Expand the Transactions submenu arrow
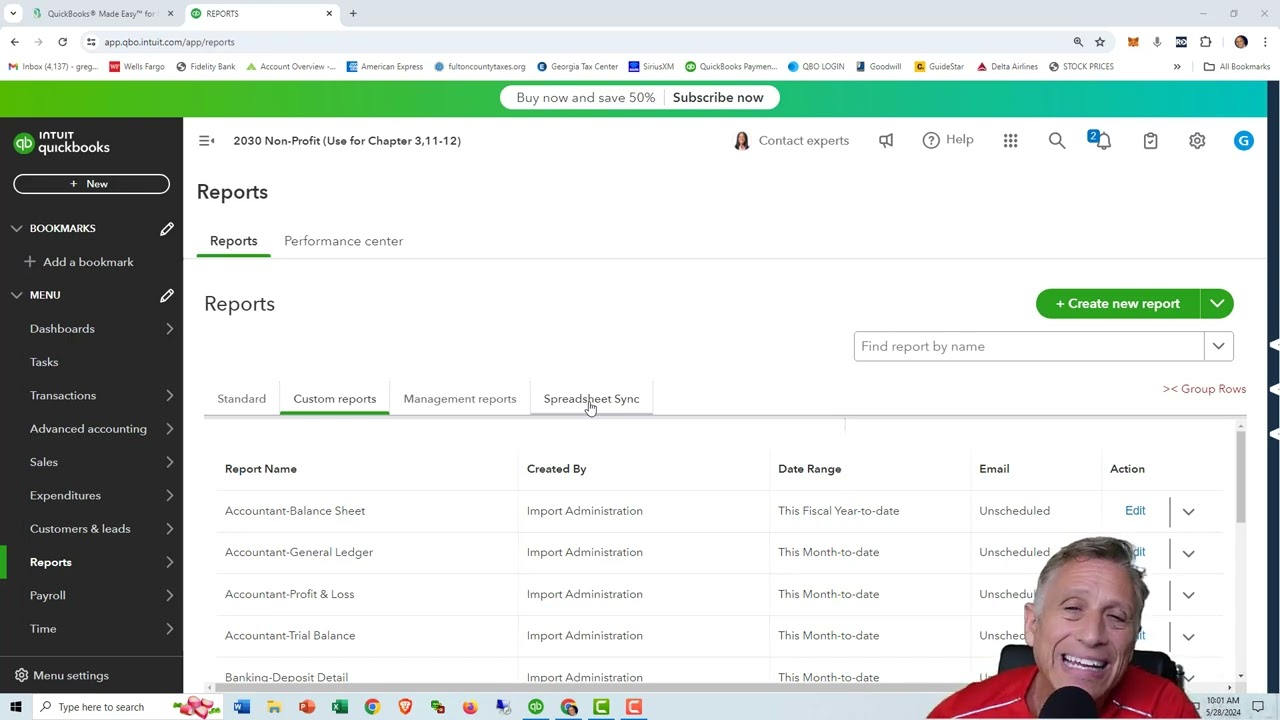The width and height of the screenshot is (1280, 720). (x=169, y=396)
